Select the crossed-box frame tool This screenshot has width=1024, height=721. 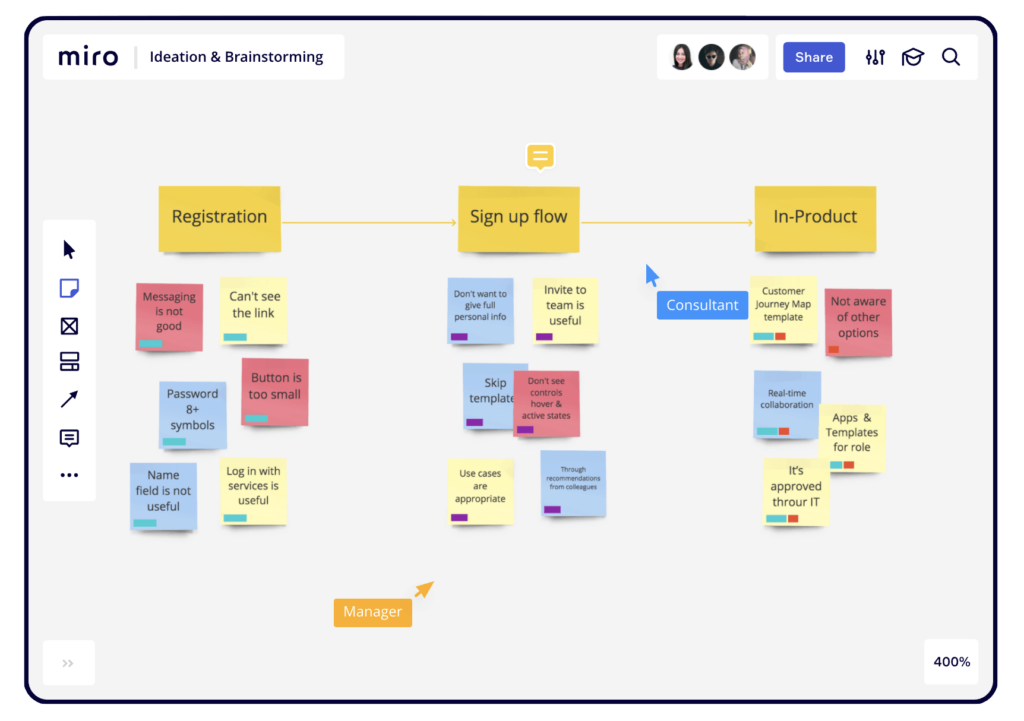coord(69,326)
